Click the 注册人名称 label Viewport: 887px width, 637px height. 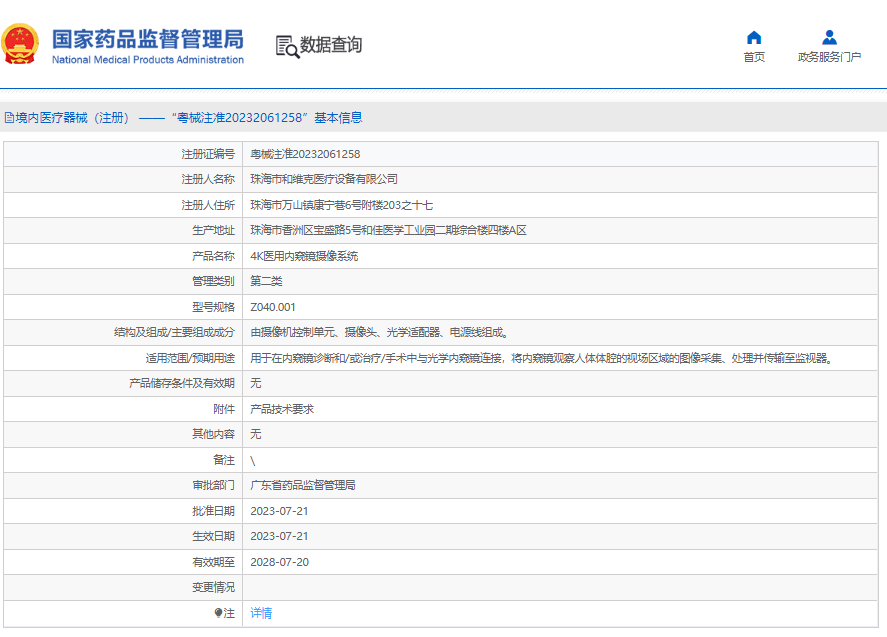tap(208, 179)
